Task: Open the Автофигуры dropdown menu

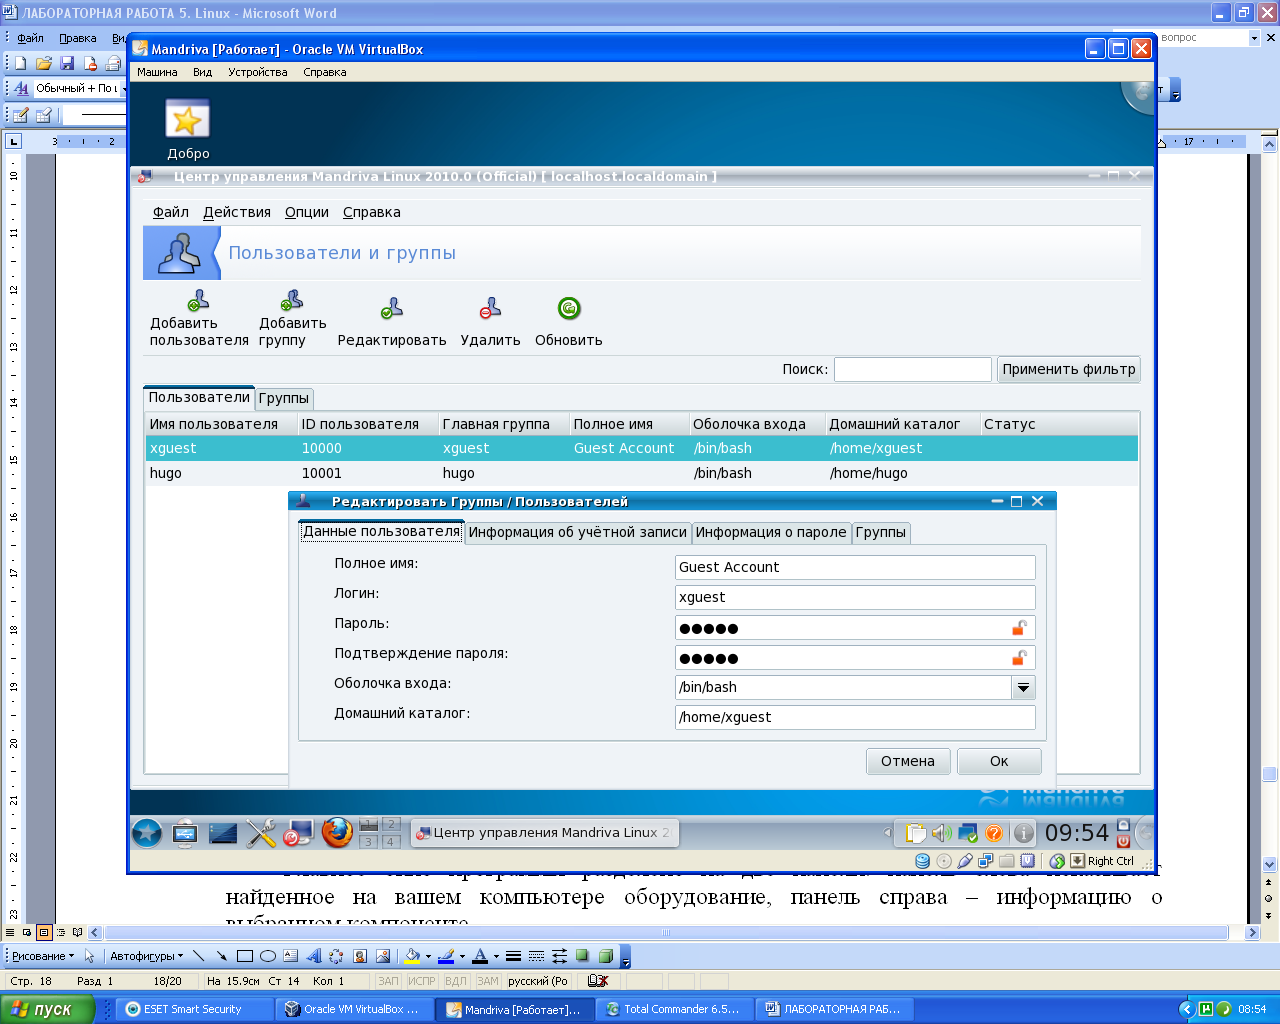Action: (146, 956)
